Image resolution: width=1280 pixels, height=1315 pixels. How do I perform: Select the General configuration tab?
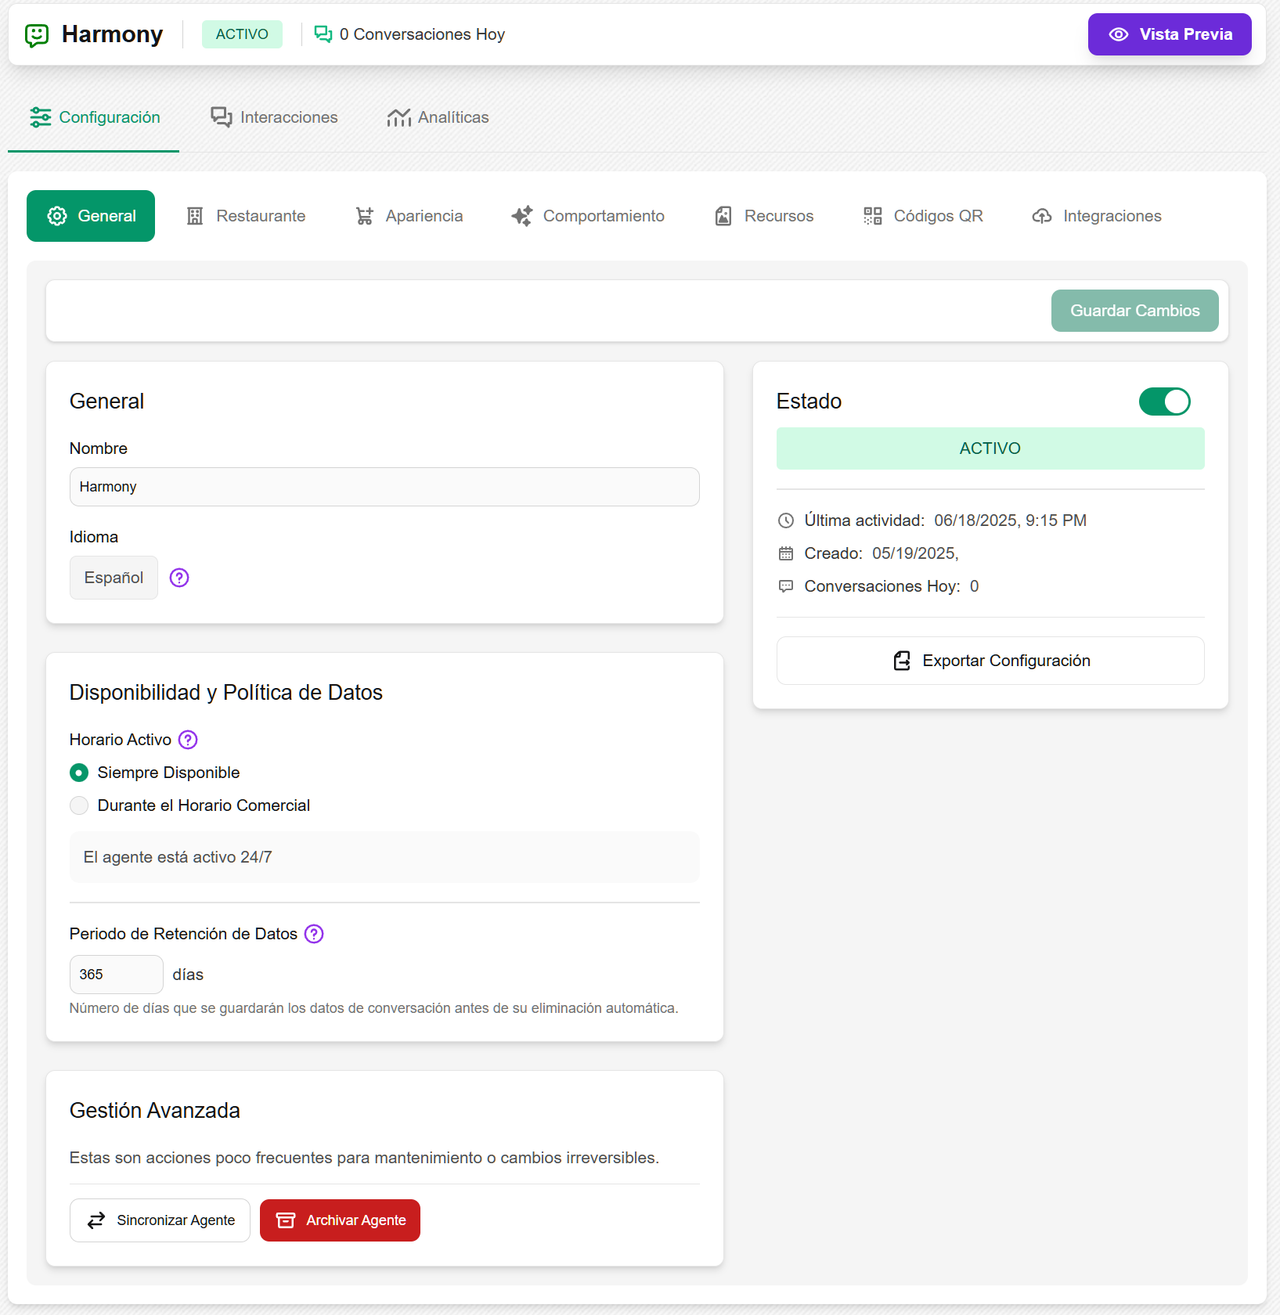(90, 216)
